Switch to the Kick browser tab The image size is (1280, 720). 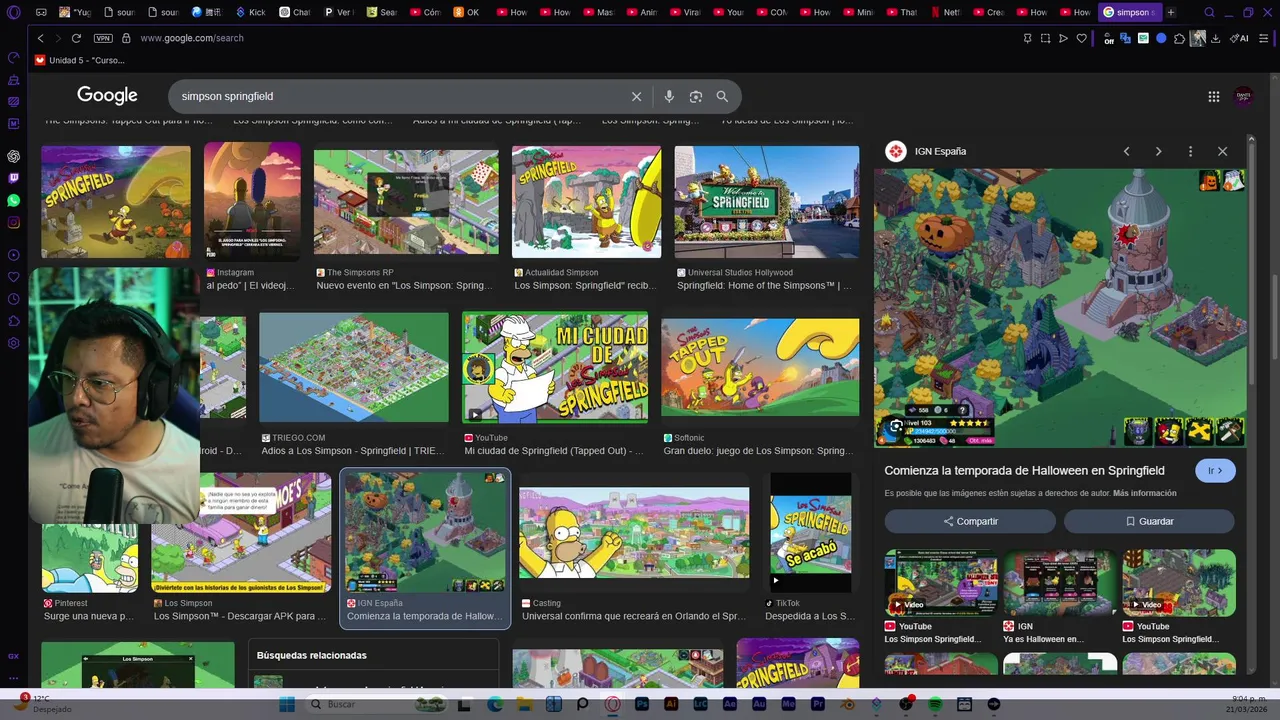pos(249,12)
